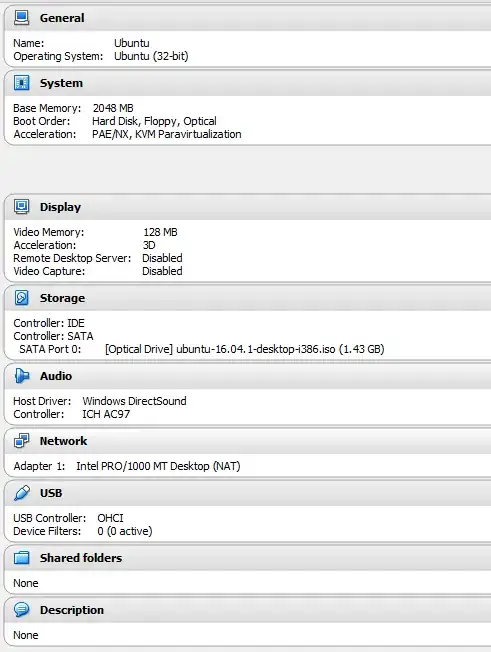
Task: Click the Storage section disk icon
Action: (22, 298)
